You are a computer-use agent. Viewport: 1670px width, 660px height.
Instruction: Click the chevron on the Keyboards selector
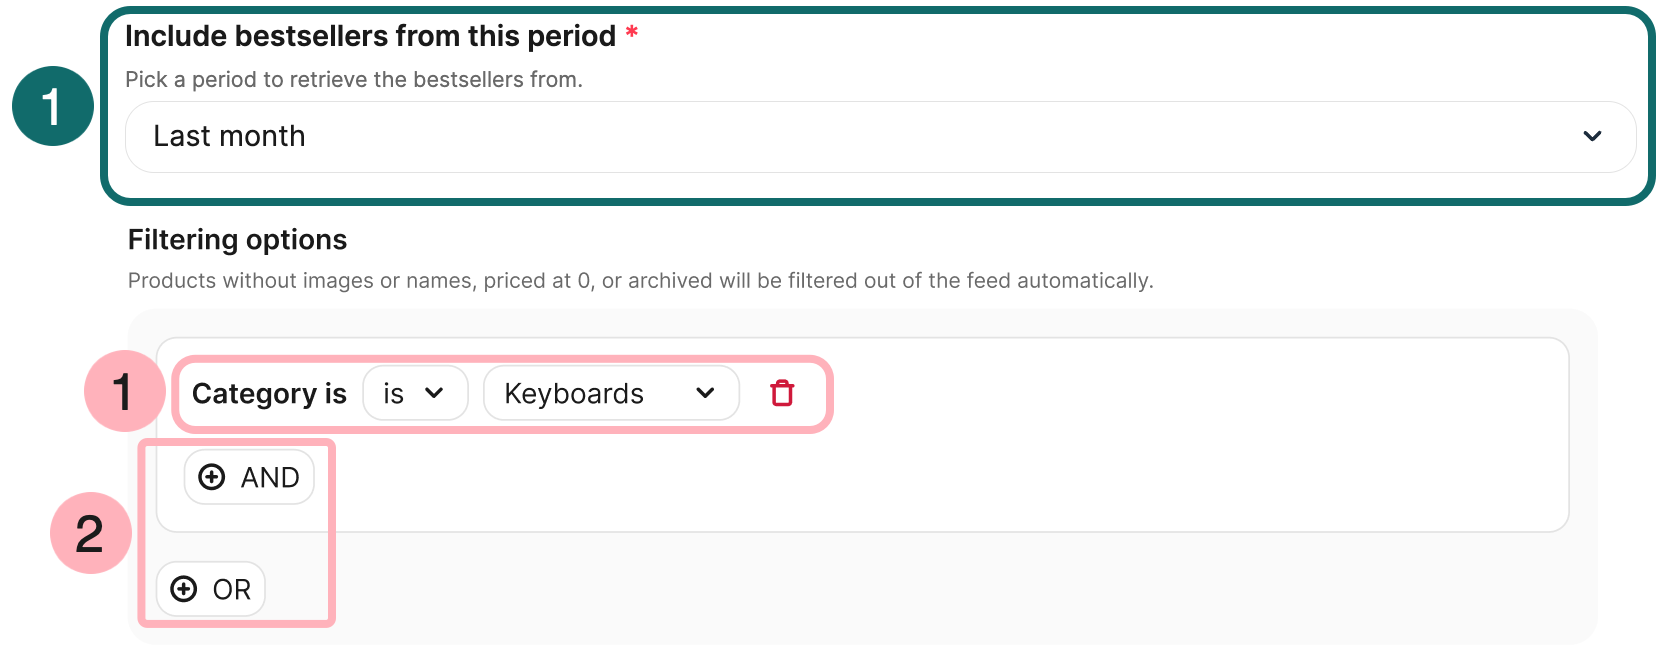point(706,393)
